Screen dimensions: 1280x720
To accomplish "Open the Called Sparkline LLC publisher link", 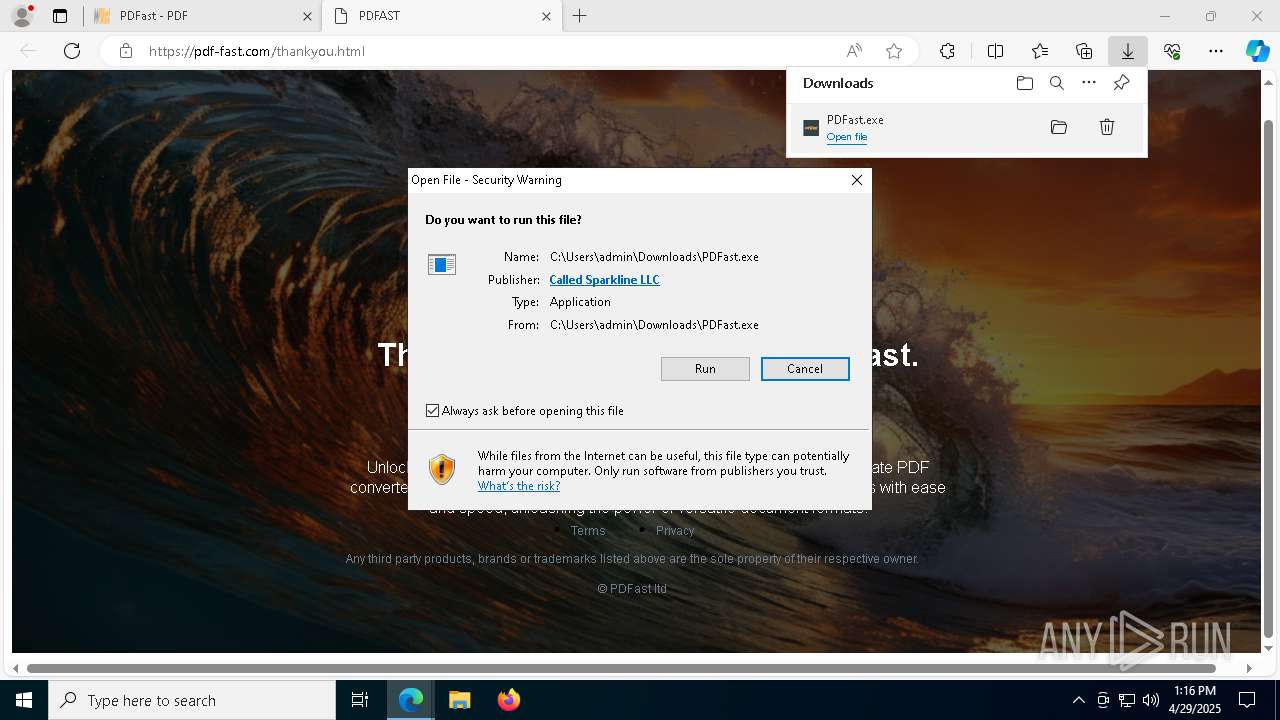I will (x=604, y=280).
